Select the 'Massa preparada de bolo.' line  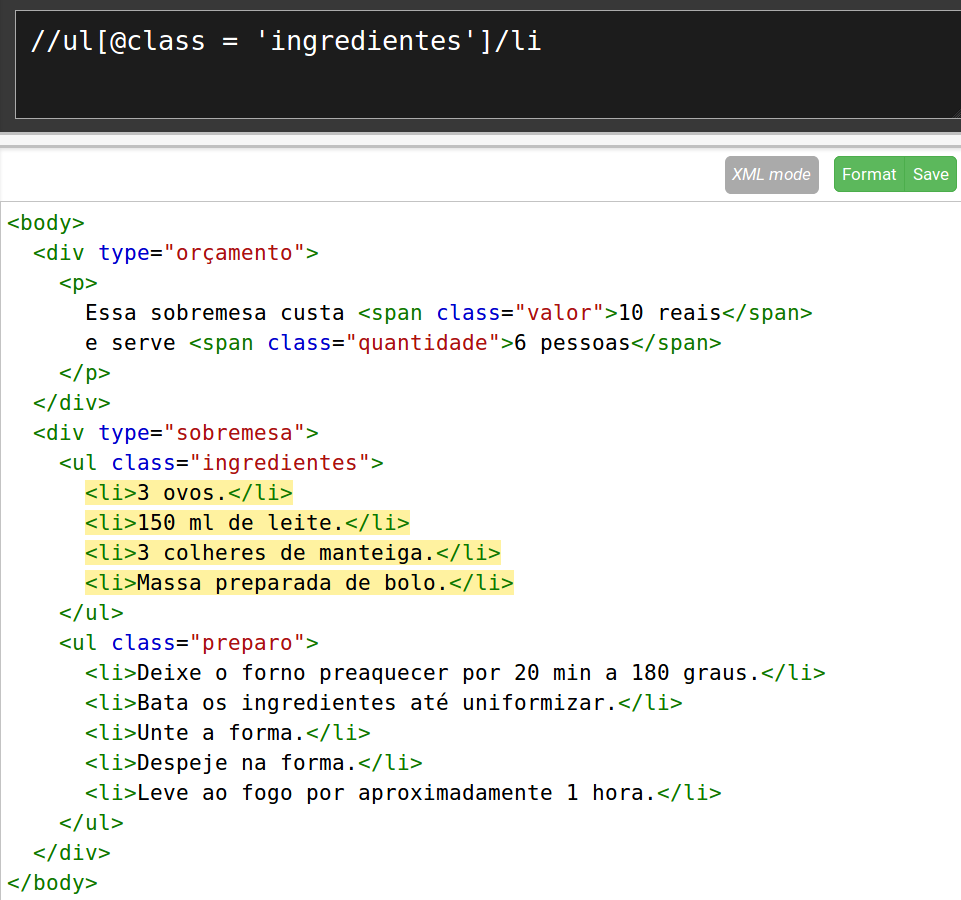tap(299, 583)
